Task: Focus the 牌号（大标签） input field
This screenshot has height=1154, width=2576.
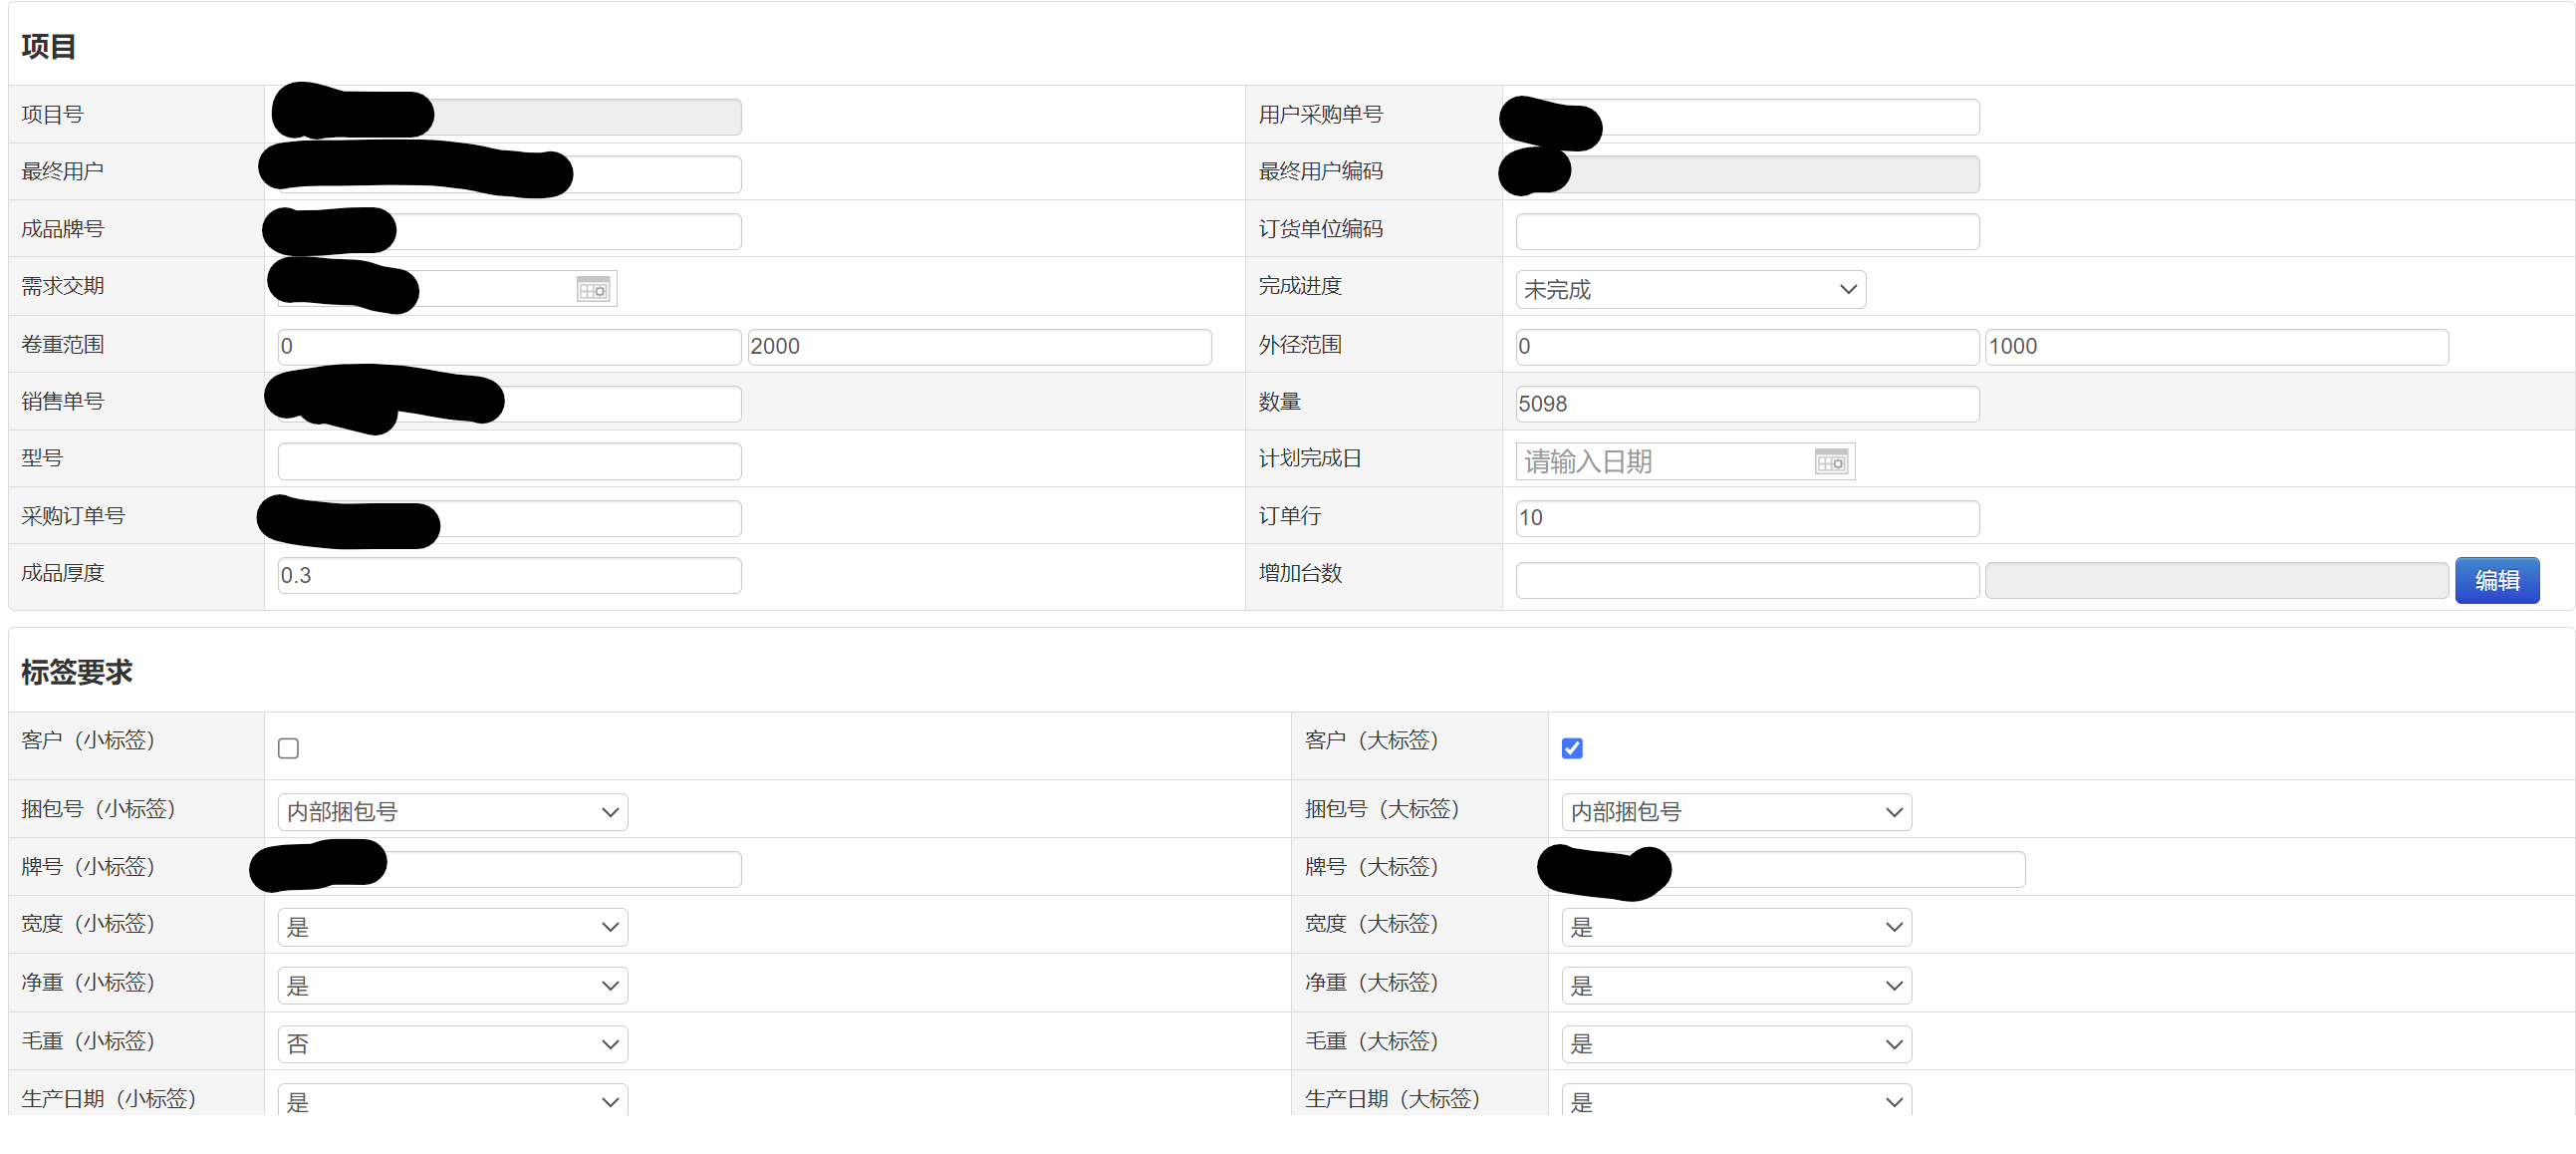Action: [x=1793, y=869]
